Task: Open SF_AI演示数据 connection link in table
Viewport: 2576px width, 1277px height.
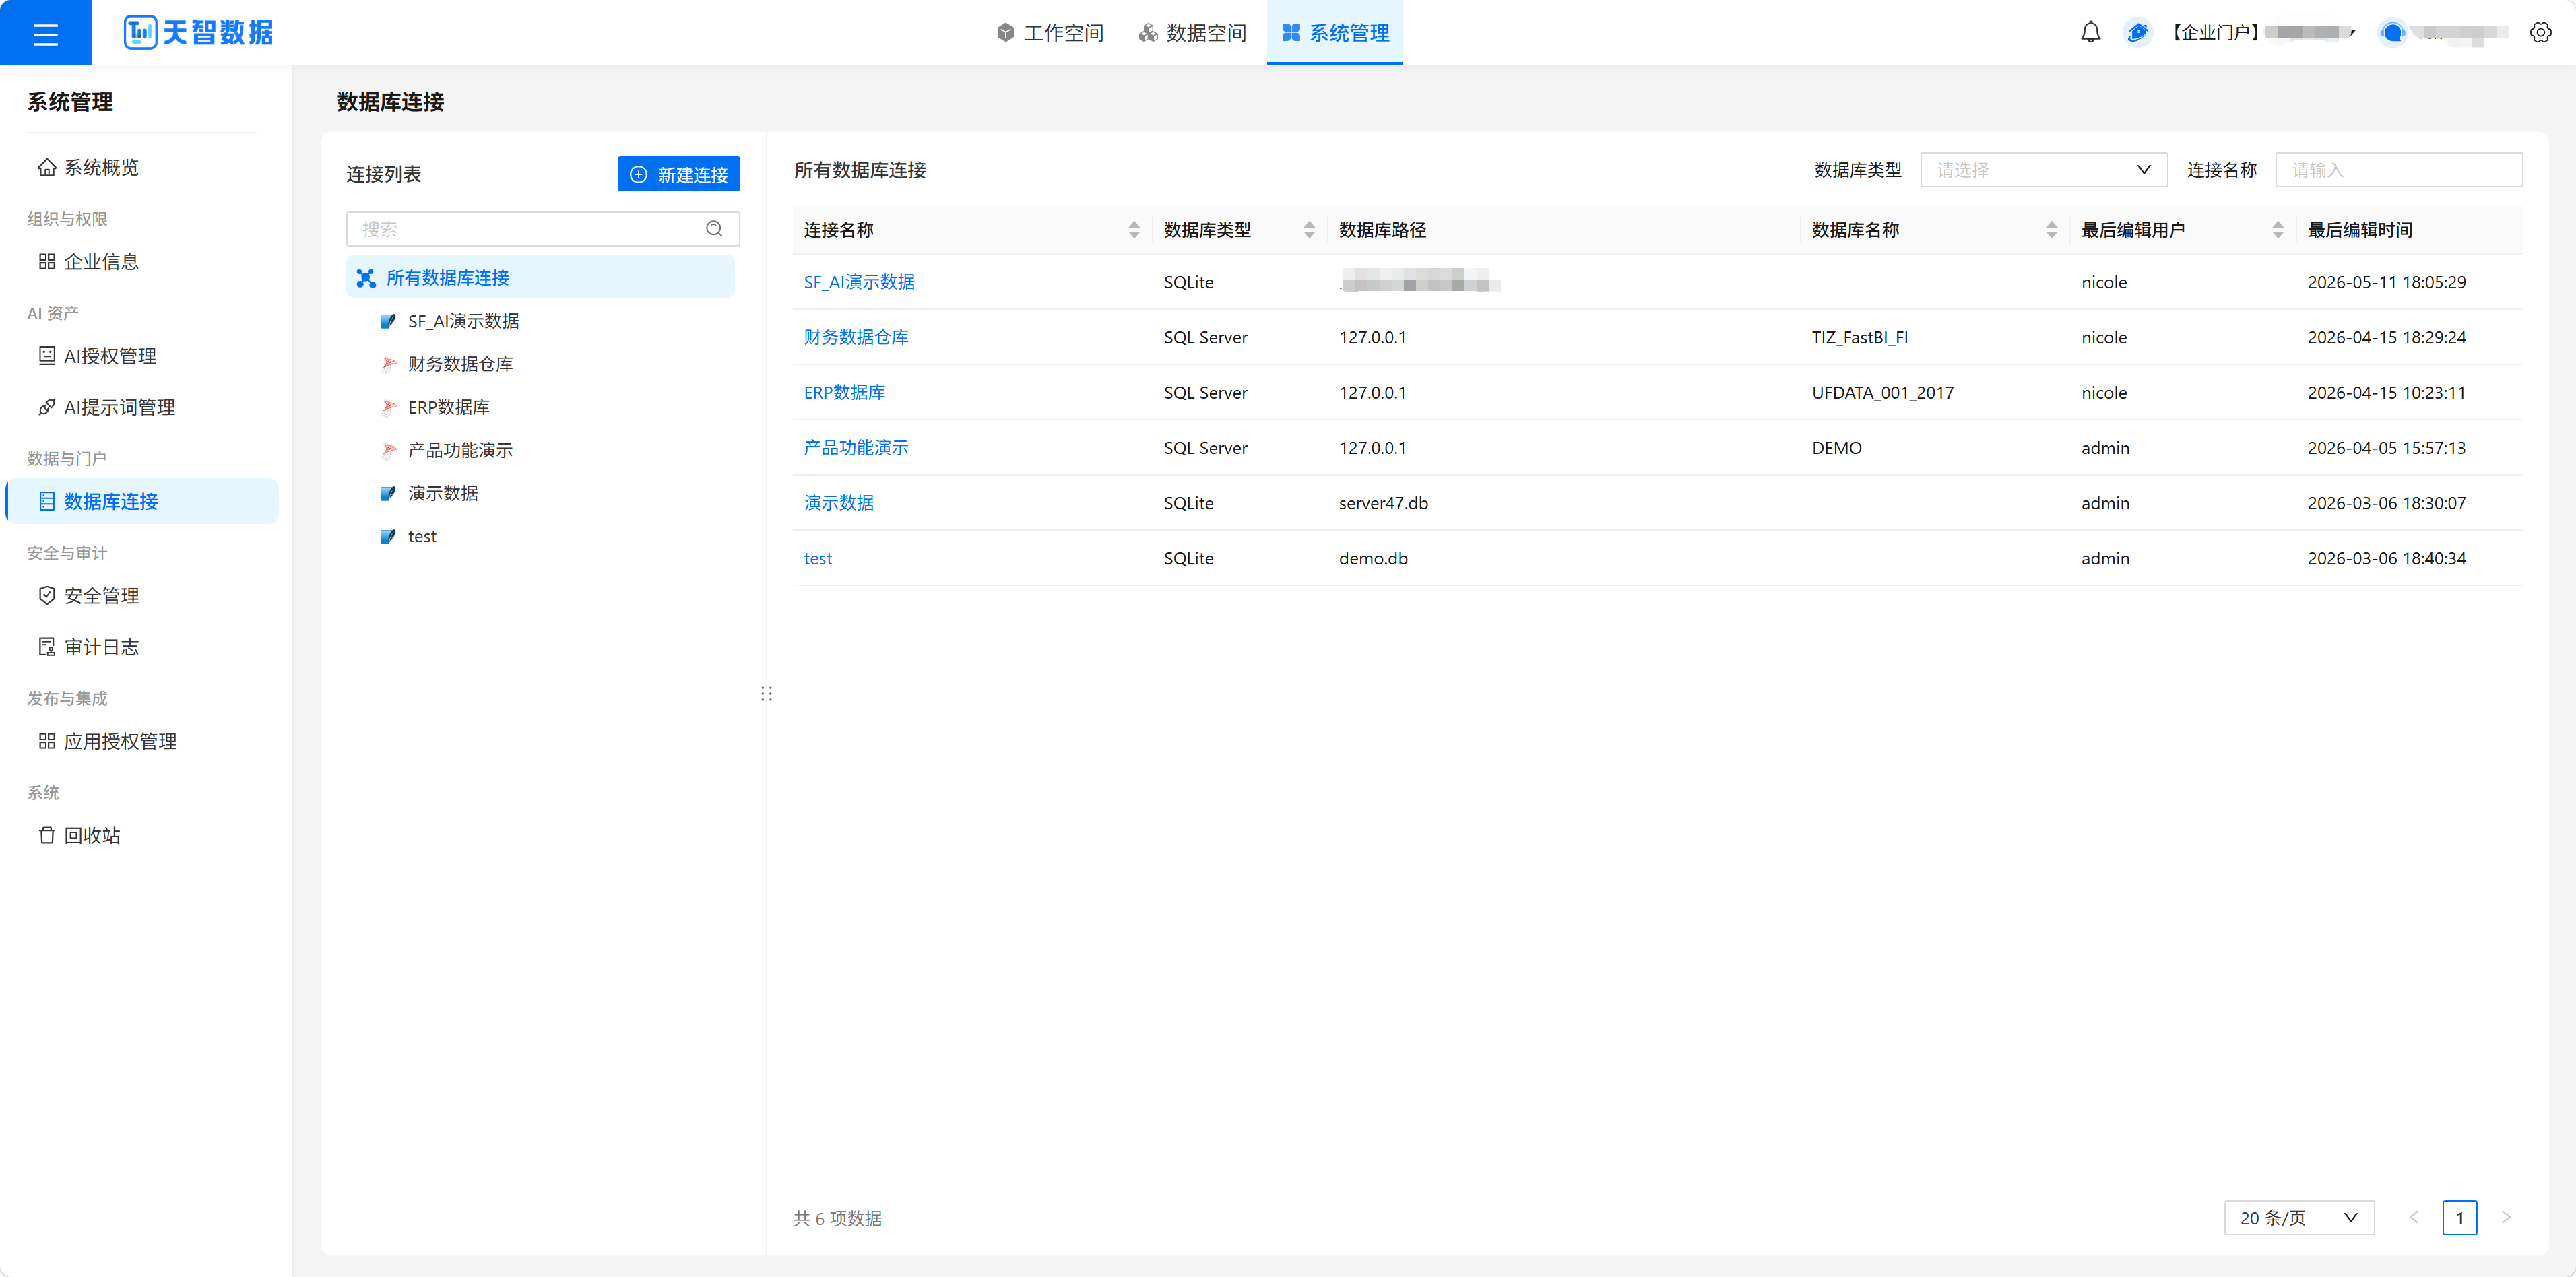Action: [859, 282]
